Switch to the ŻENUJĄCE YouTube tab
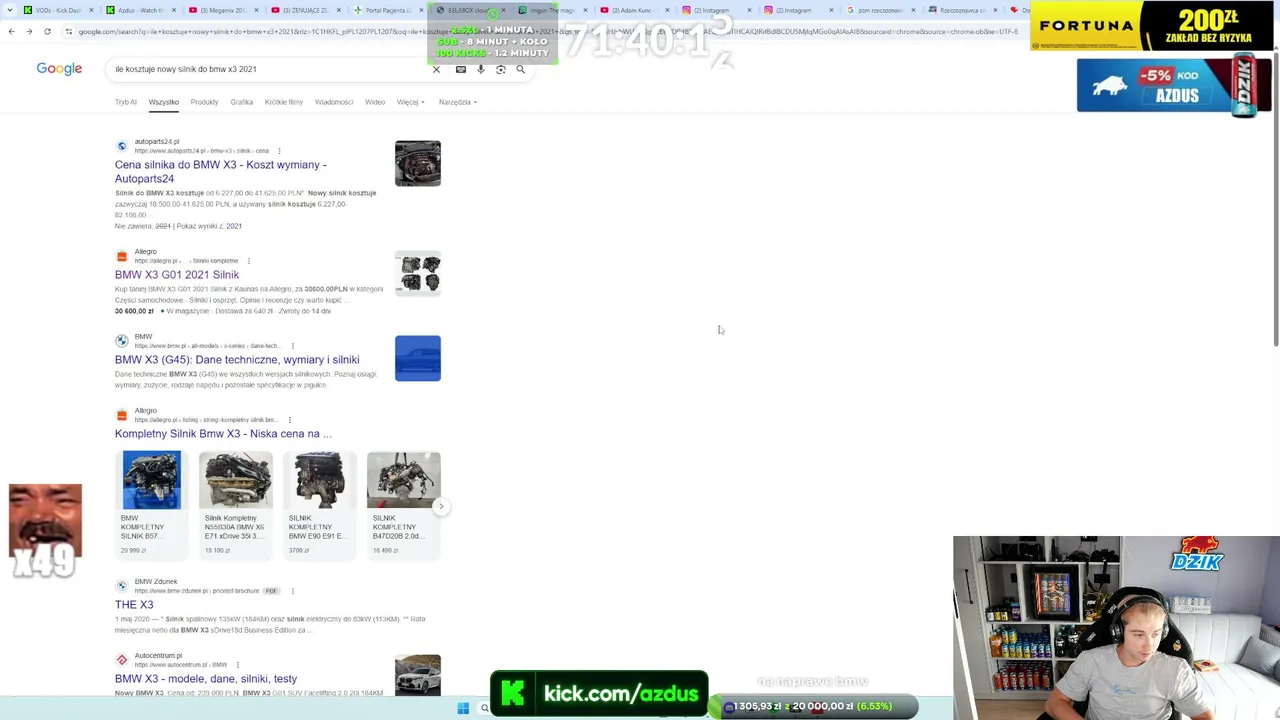 (x=305, y=10)
